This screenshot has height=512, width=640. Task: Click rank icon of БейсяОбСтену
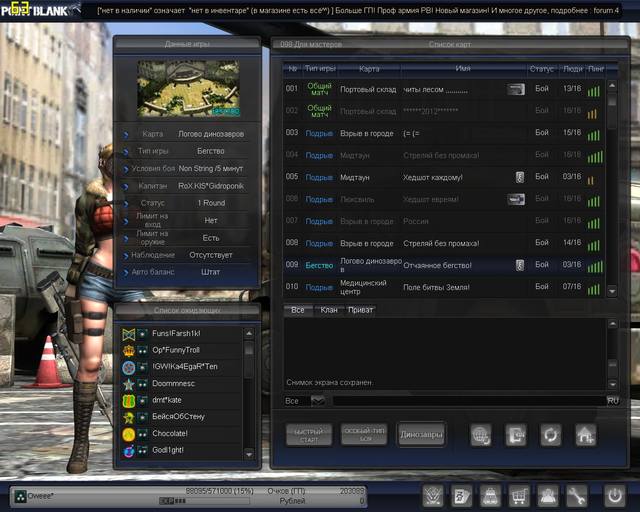click(129, 417)
